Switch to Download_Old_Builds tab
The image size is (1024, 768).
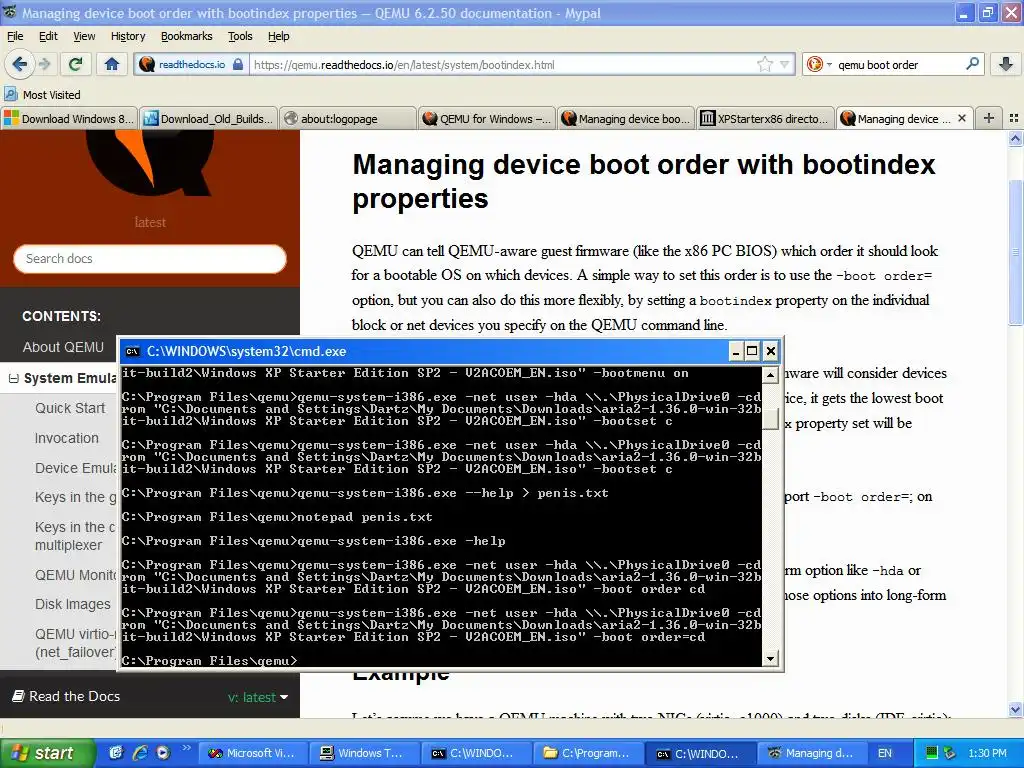pos(209,118)
